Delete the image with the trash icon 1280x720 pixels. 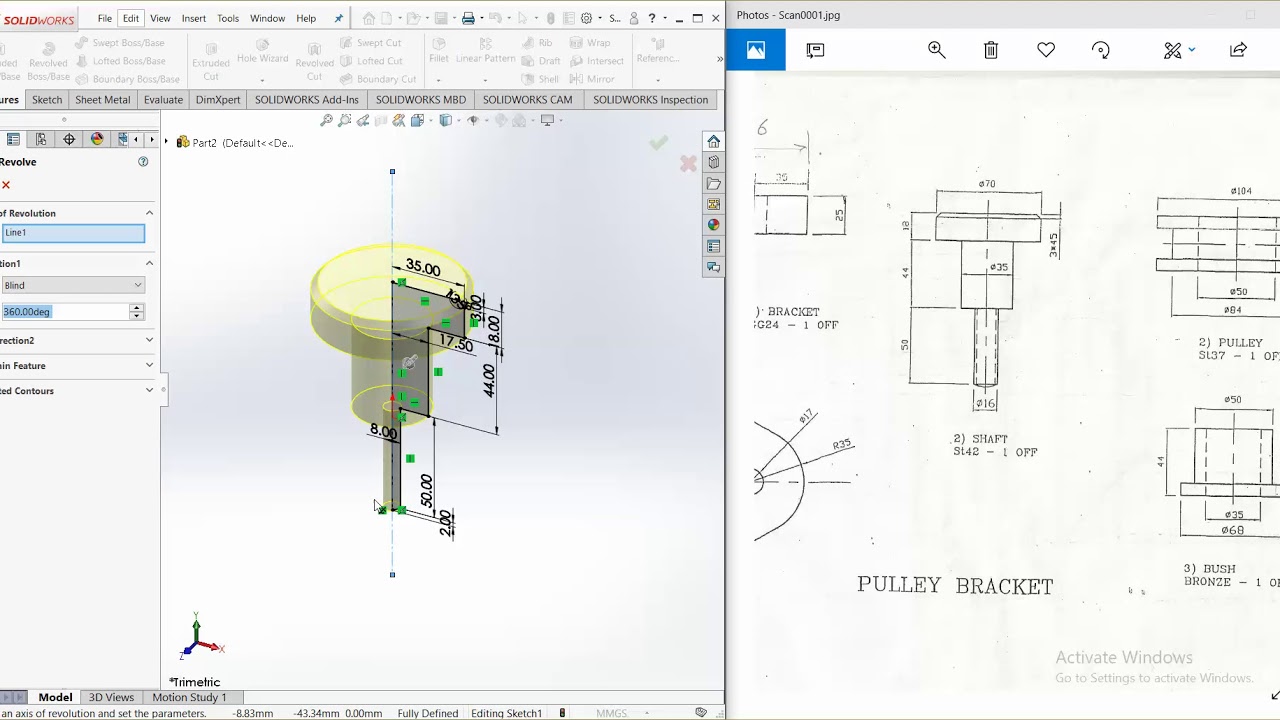pyautogui.click(x=991, y=50)
